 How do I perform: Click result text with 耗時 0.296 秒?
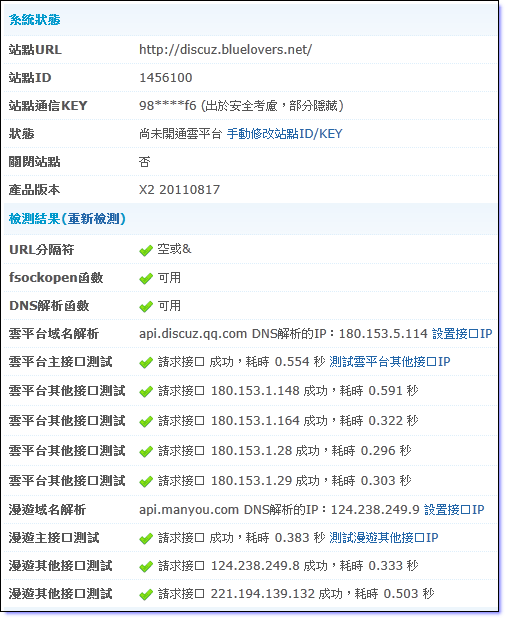(x=285, y=450)
